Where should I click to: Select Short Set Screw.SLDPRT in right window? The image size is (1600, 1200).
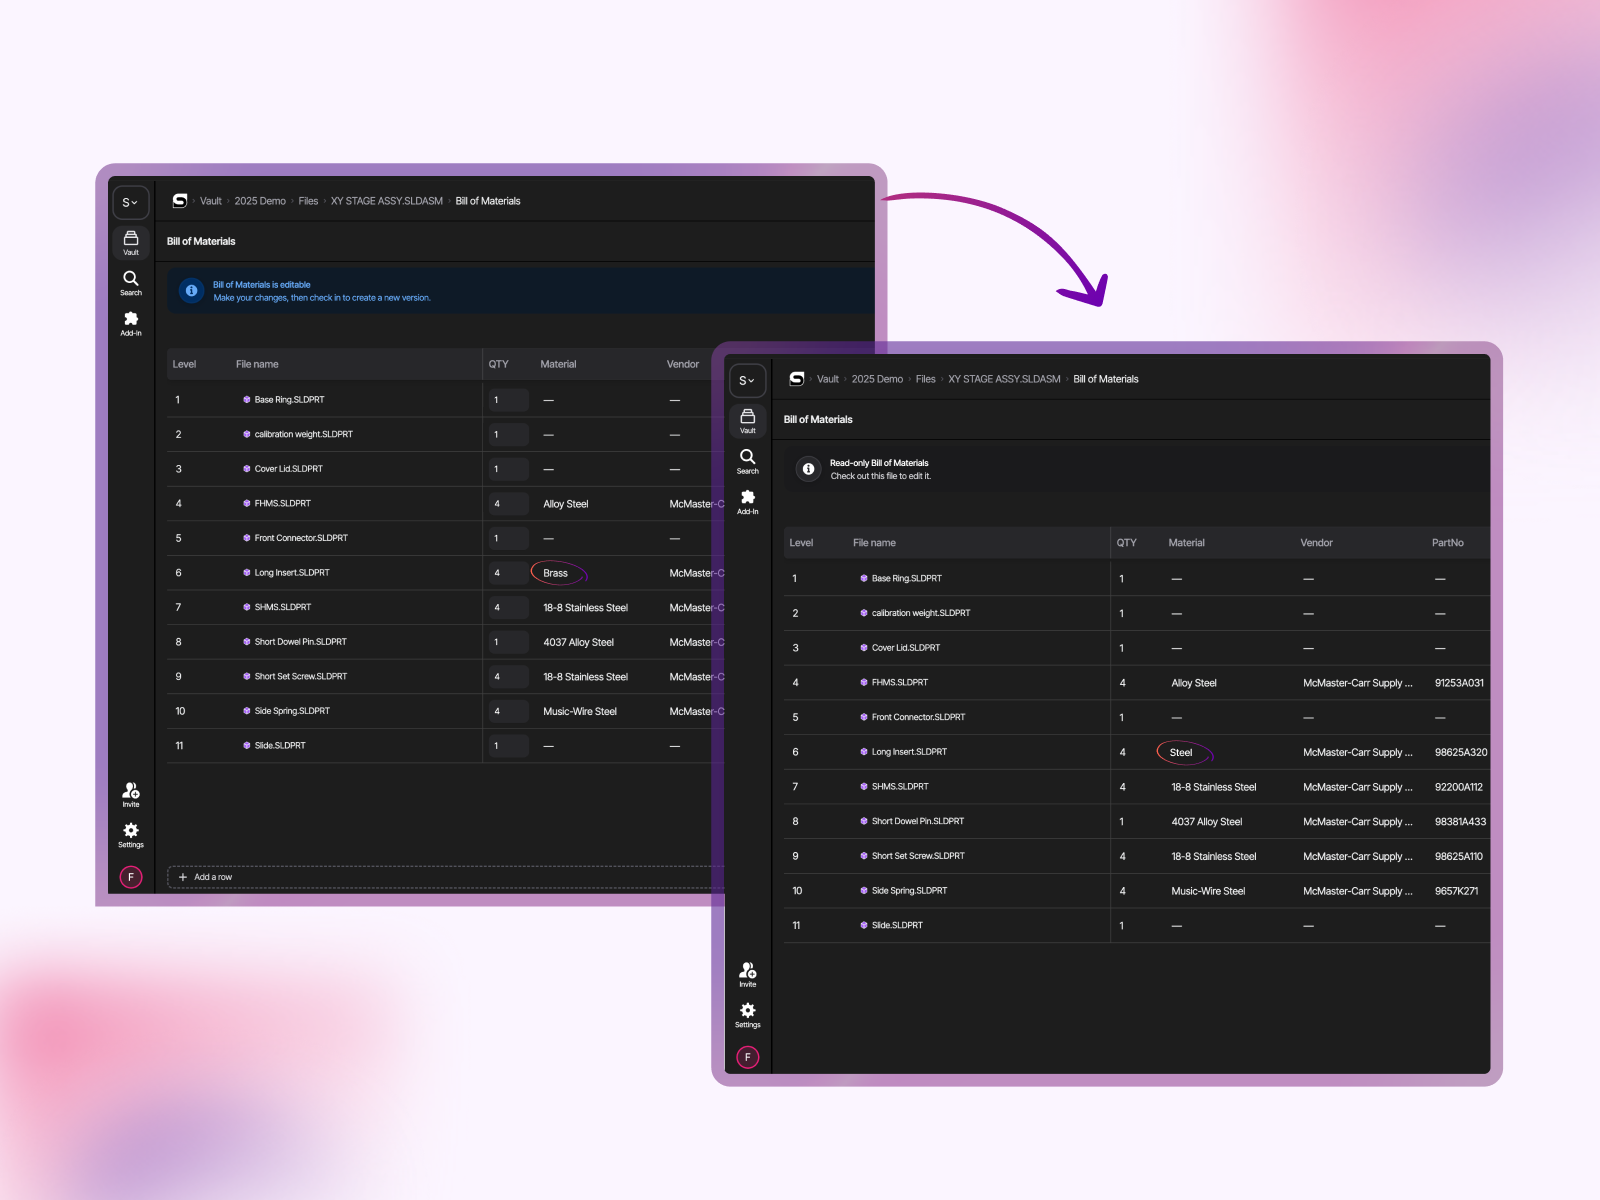tap(918, 856)
